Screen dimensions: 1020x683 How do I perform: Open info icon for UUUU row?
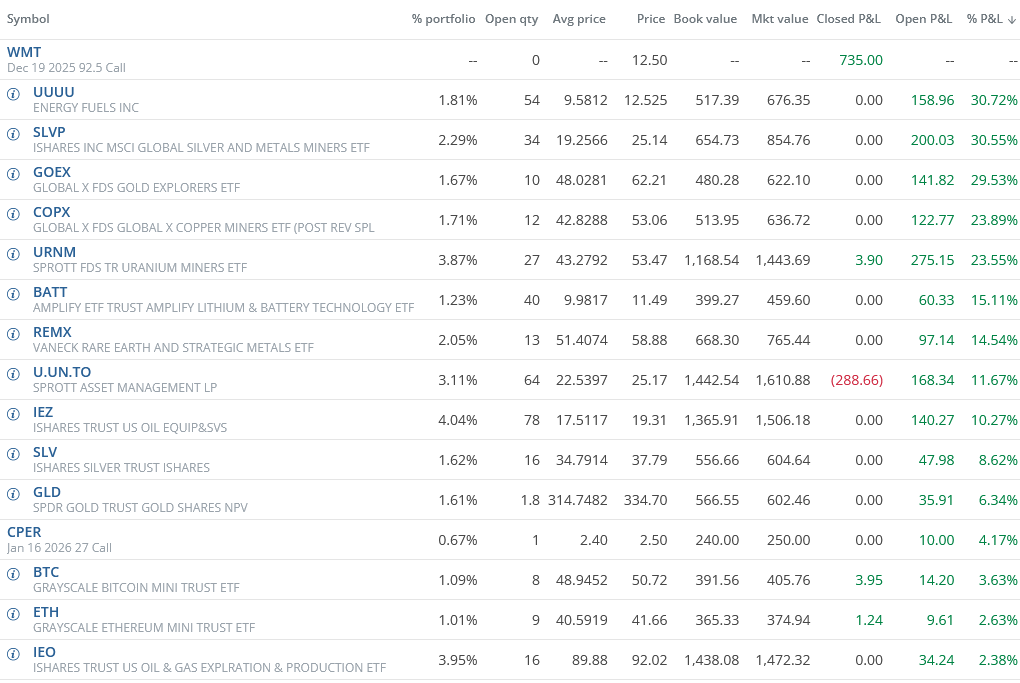click(13, 94)
